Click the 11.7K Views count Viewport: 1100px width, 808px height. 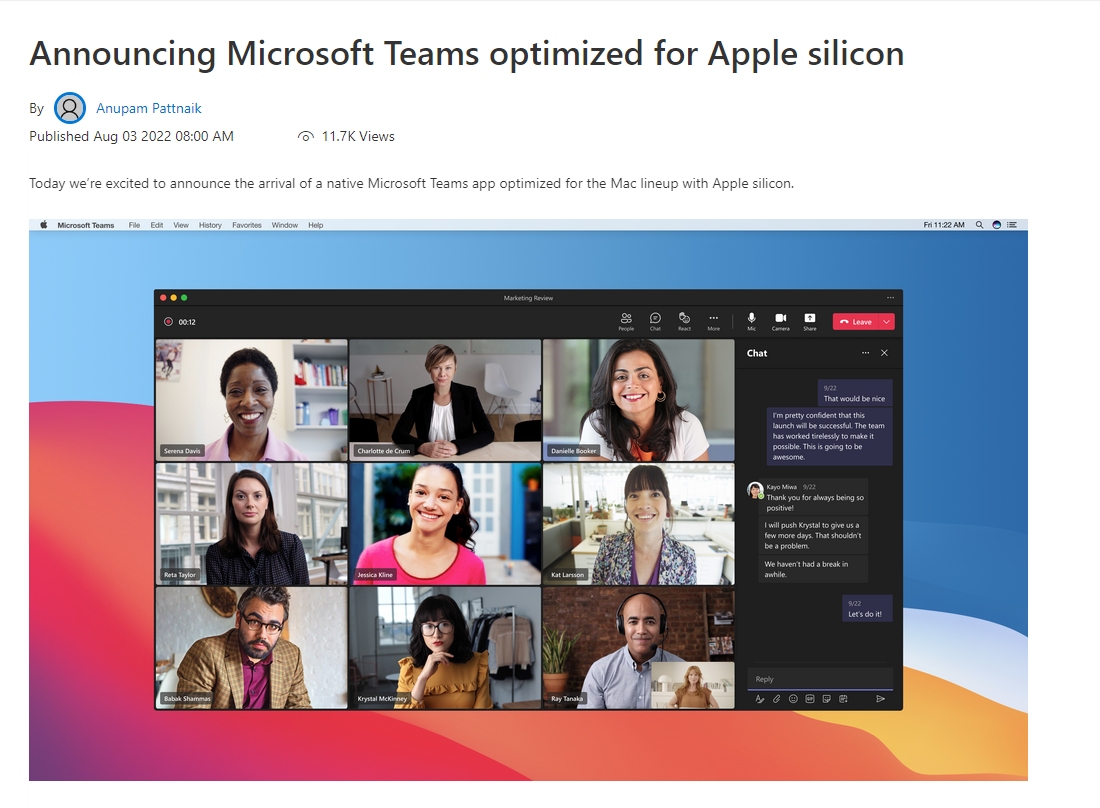(x=358, y=137)
